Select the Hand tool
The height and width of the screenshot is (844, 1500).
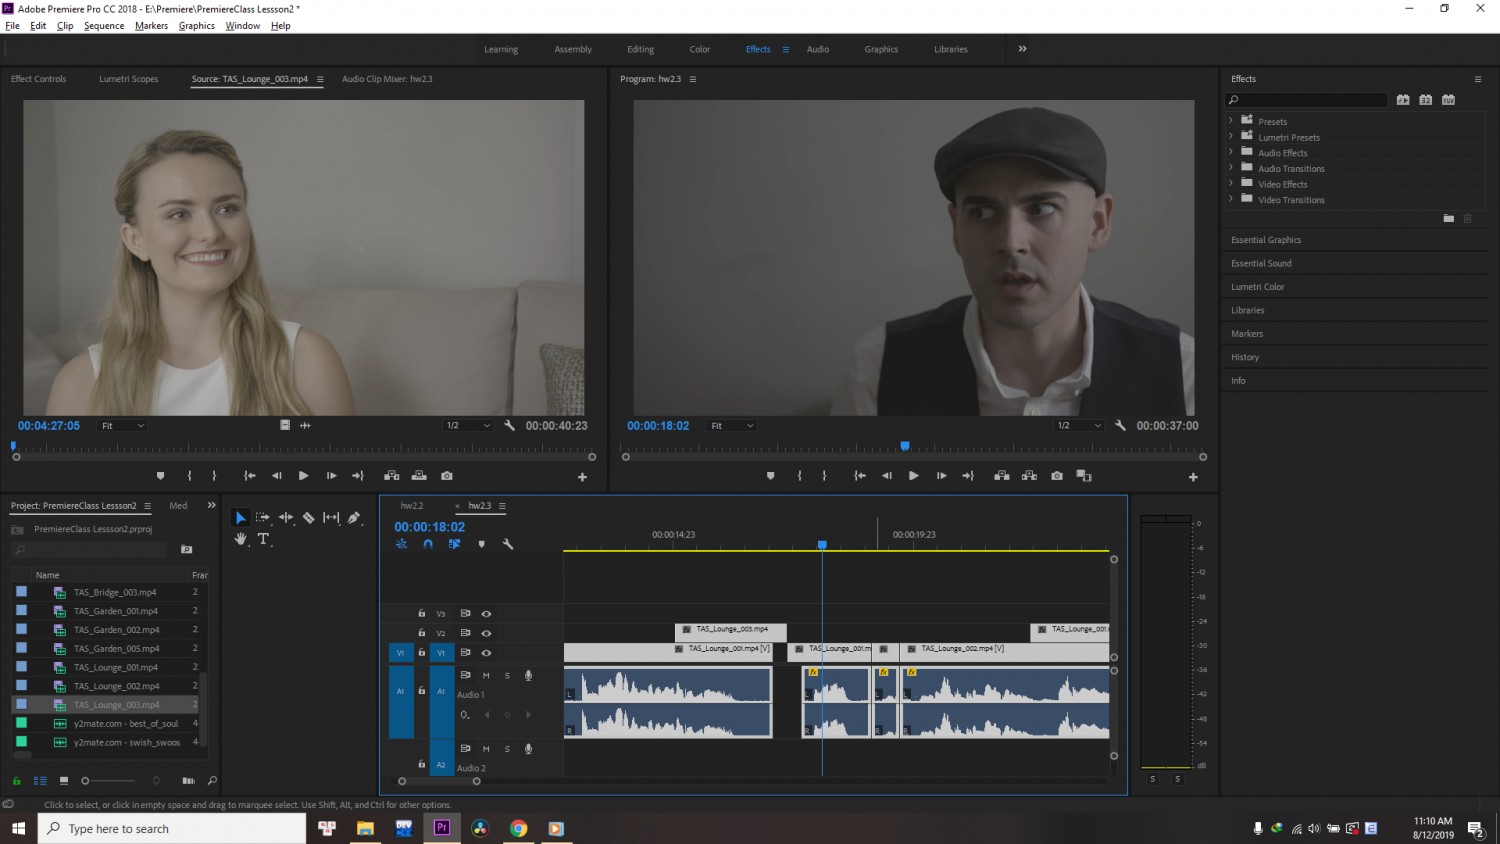(x=241, y=539)
